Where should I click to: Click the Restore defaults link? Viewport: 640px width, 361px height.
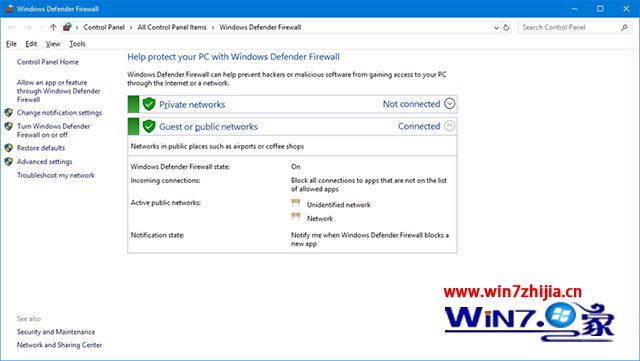coord(41,148)
